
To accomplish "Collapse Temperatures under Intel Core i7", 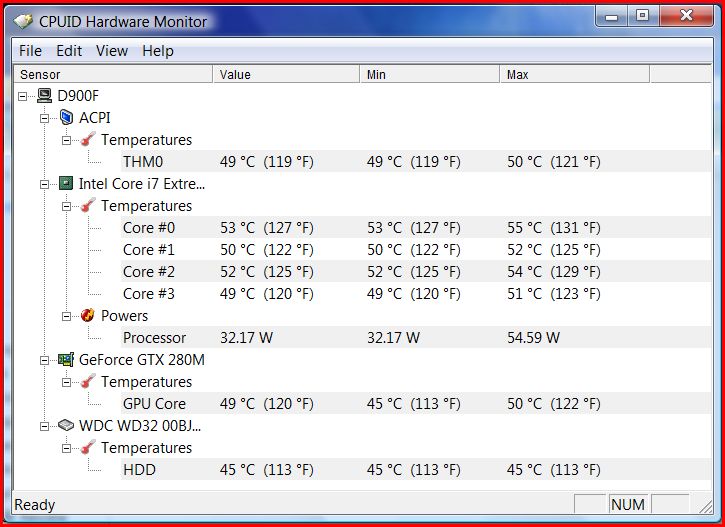I will tap(67, 207).
